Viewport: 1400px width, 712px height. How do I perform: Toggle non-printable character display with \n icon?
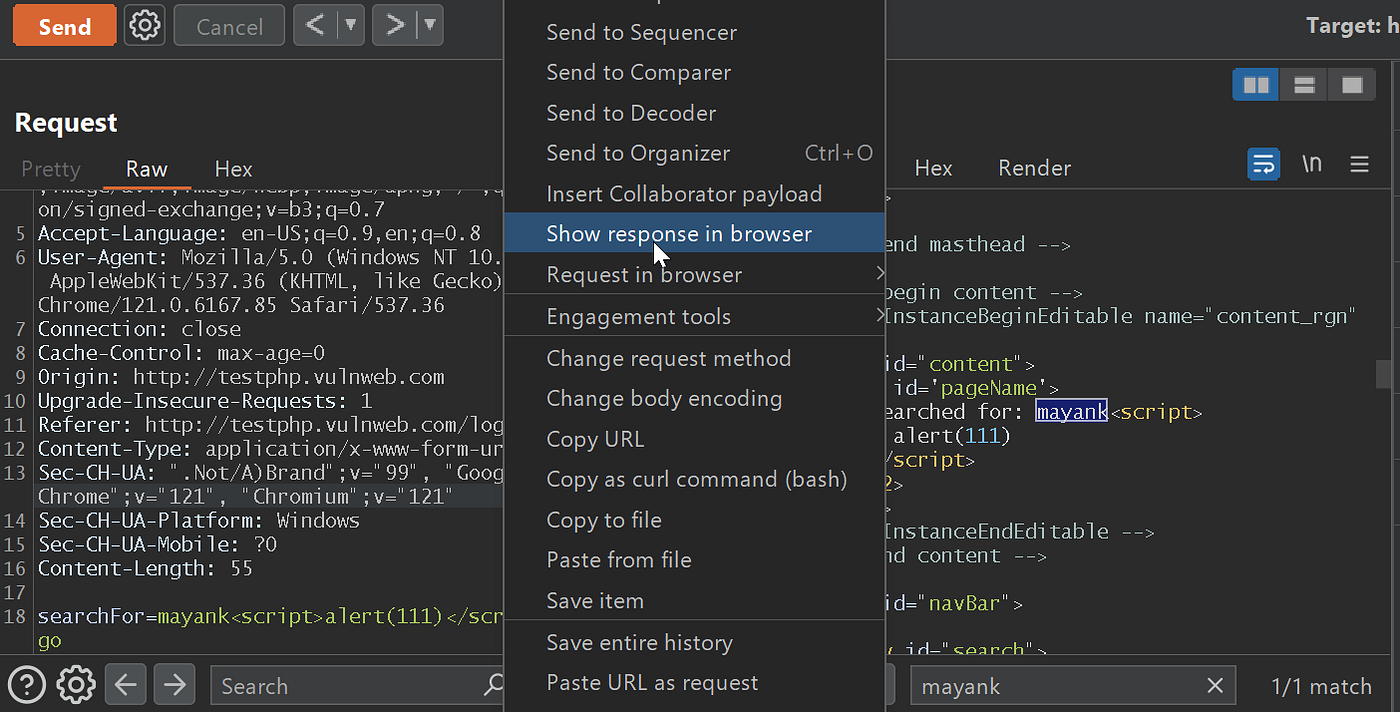click(x=1312, y=162)
